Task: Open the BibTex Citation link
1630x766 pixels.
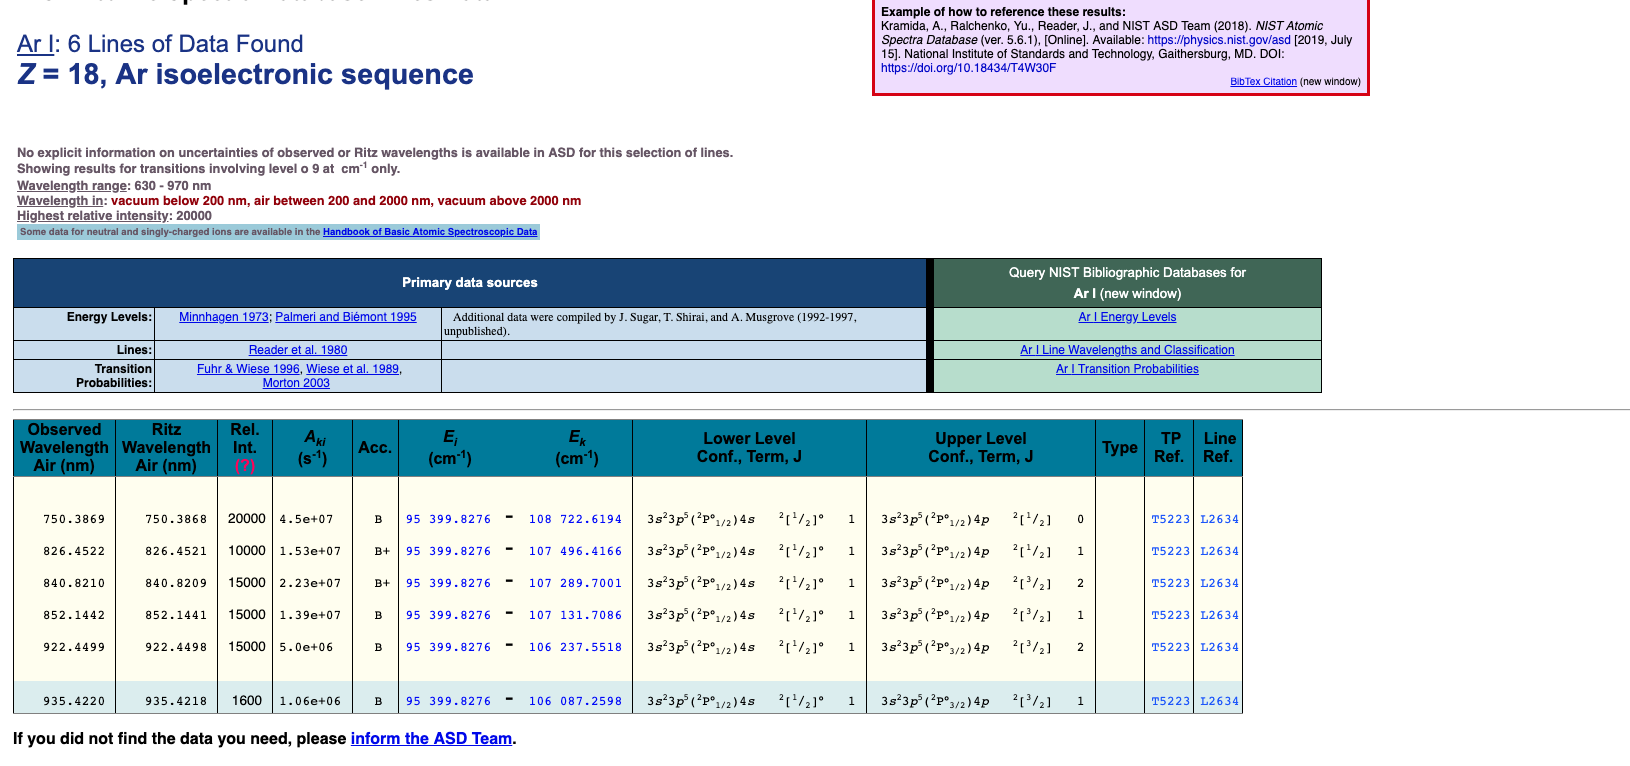Action: click(1263, 82)
